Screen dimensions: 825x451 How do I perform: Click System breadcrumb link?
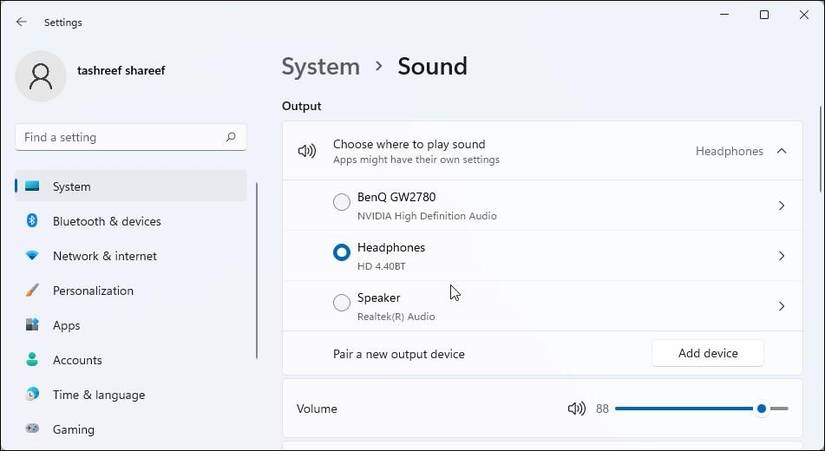320,67
